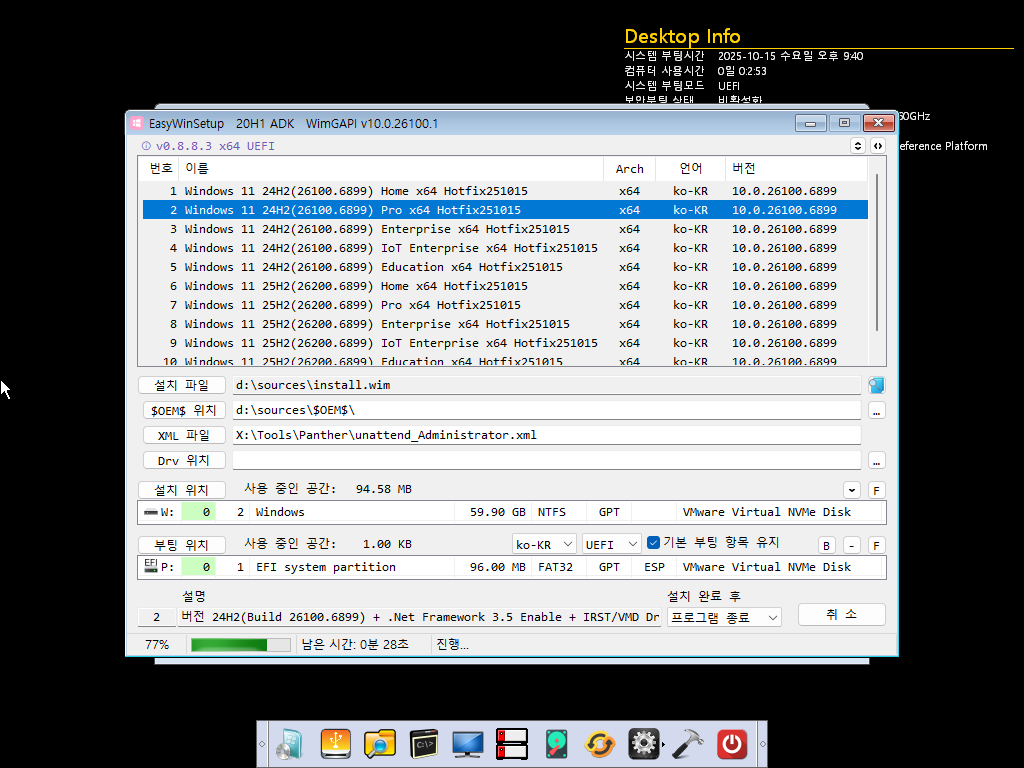1024x768 pixels.
Task: Click the dock's left edge diamond handle
Action: tap(262, 744)
